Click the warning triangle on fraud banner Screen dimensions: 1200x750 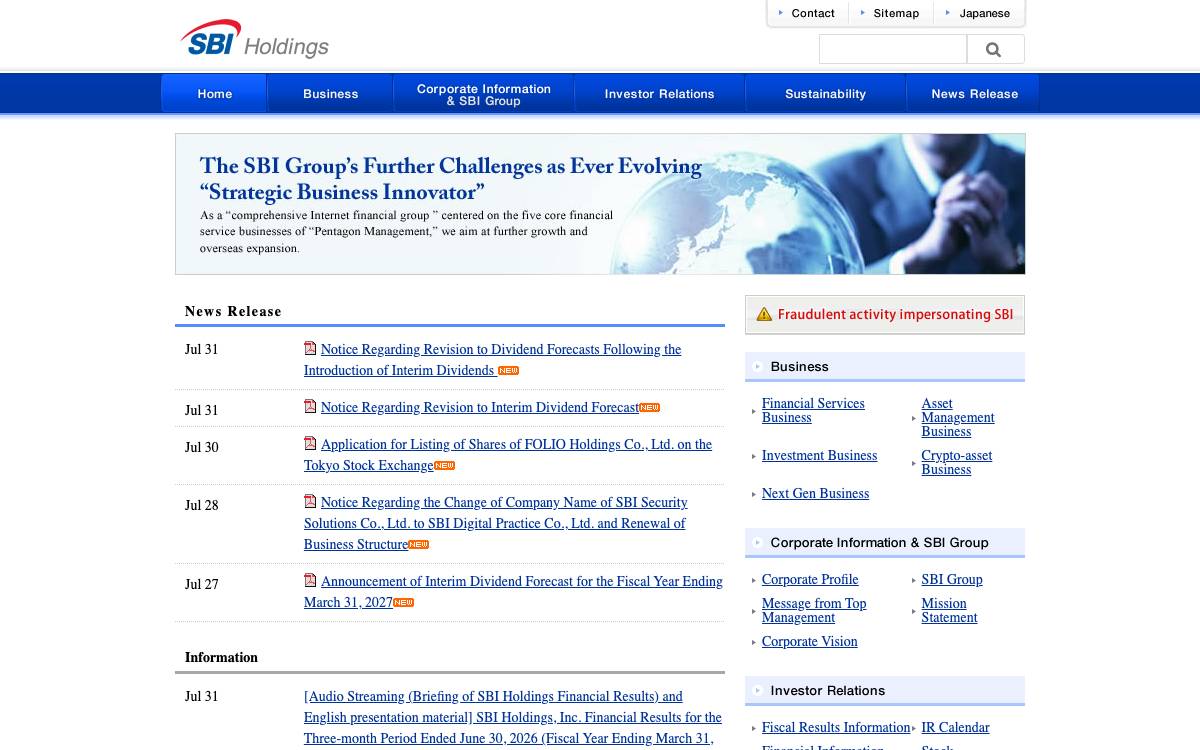click(x=764, y=314)
